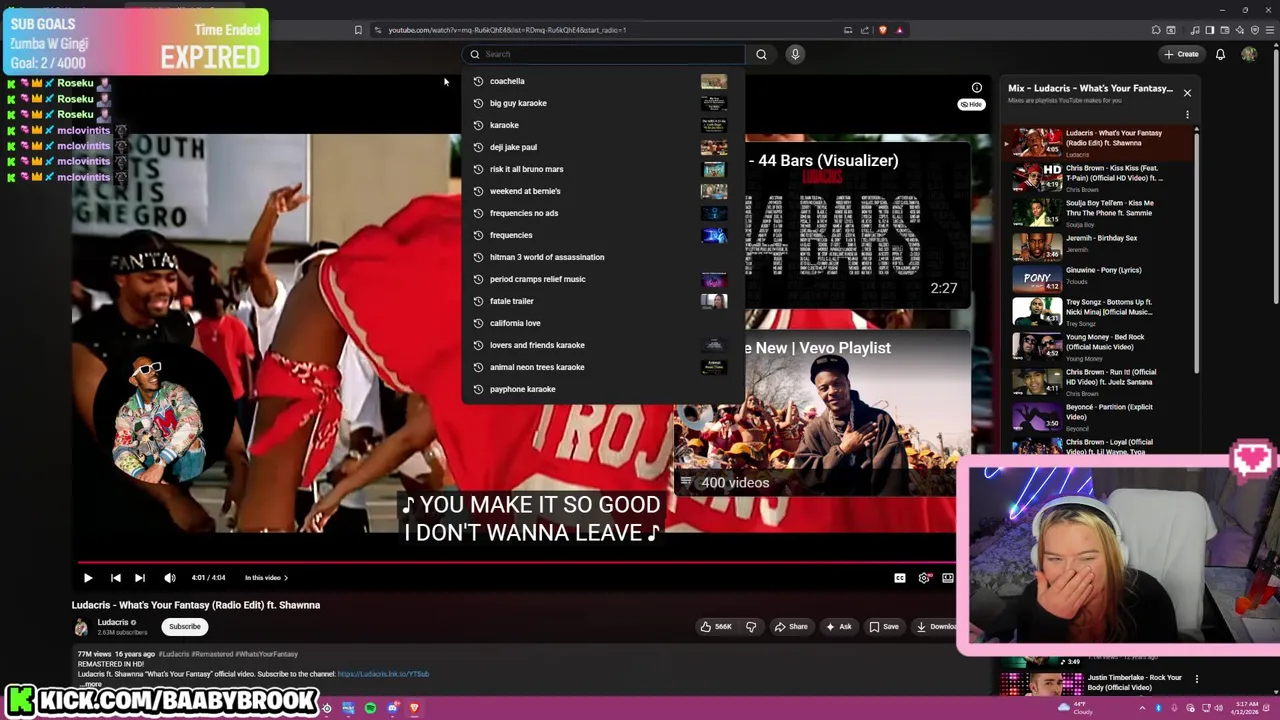The image size is (1280, 720).
Task: Click the Brave shields lion icon
Action: pos(882,30)
